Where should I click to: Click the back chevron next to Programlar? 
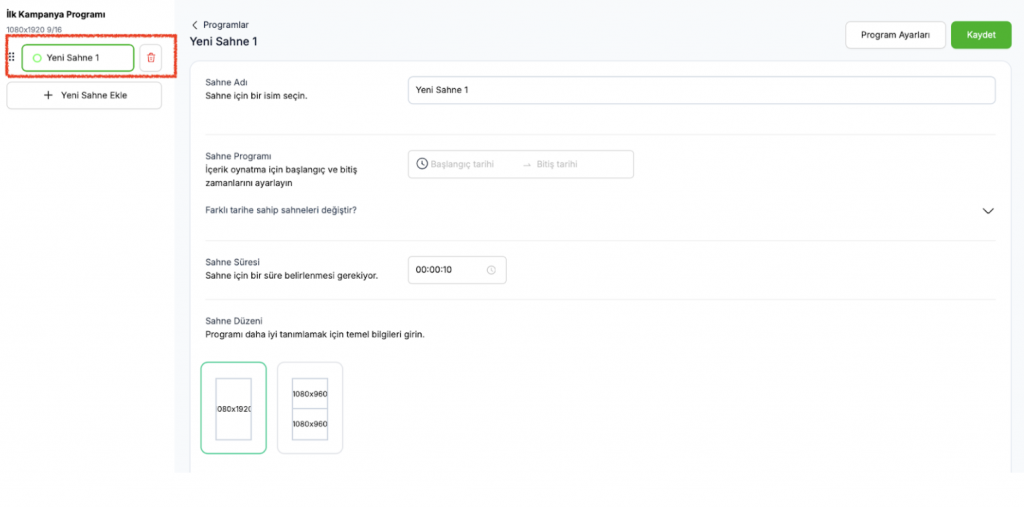[x=194, y=24]
